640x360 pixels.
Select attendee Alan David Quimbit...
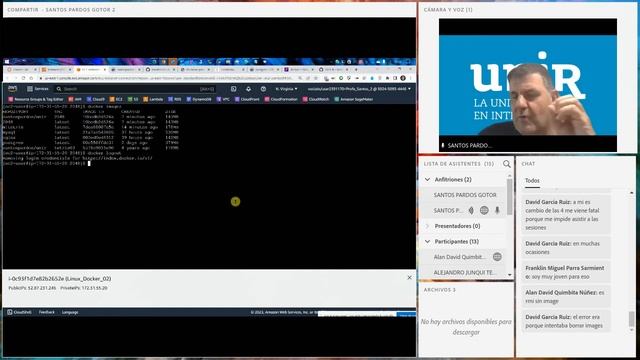(x=460, y=257)
